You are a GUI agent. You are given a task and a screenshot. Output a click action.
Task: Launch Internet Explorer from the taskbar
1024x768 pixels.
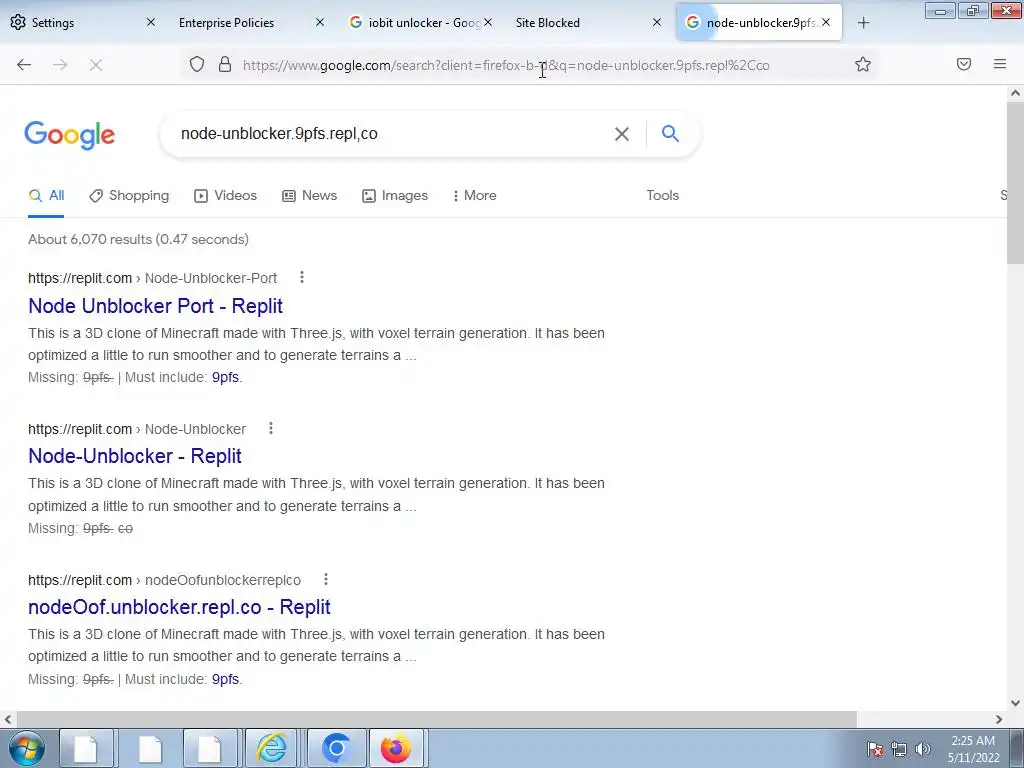[271, 748]
